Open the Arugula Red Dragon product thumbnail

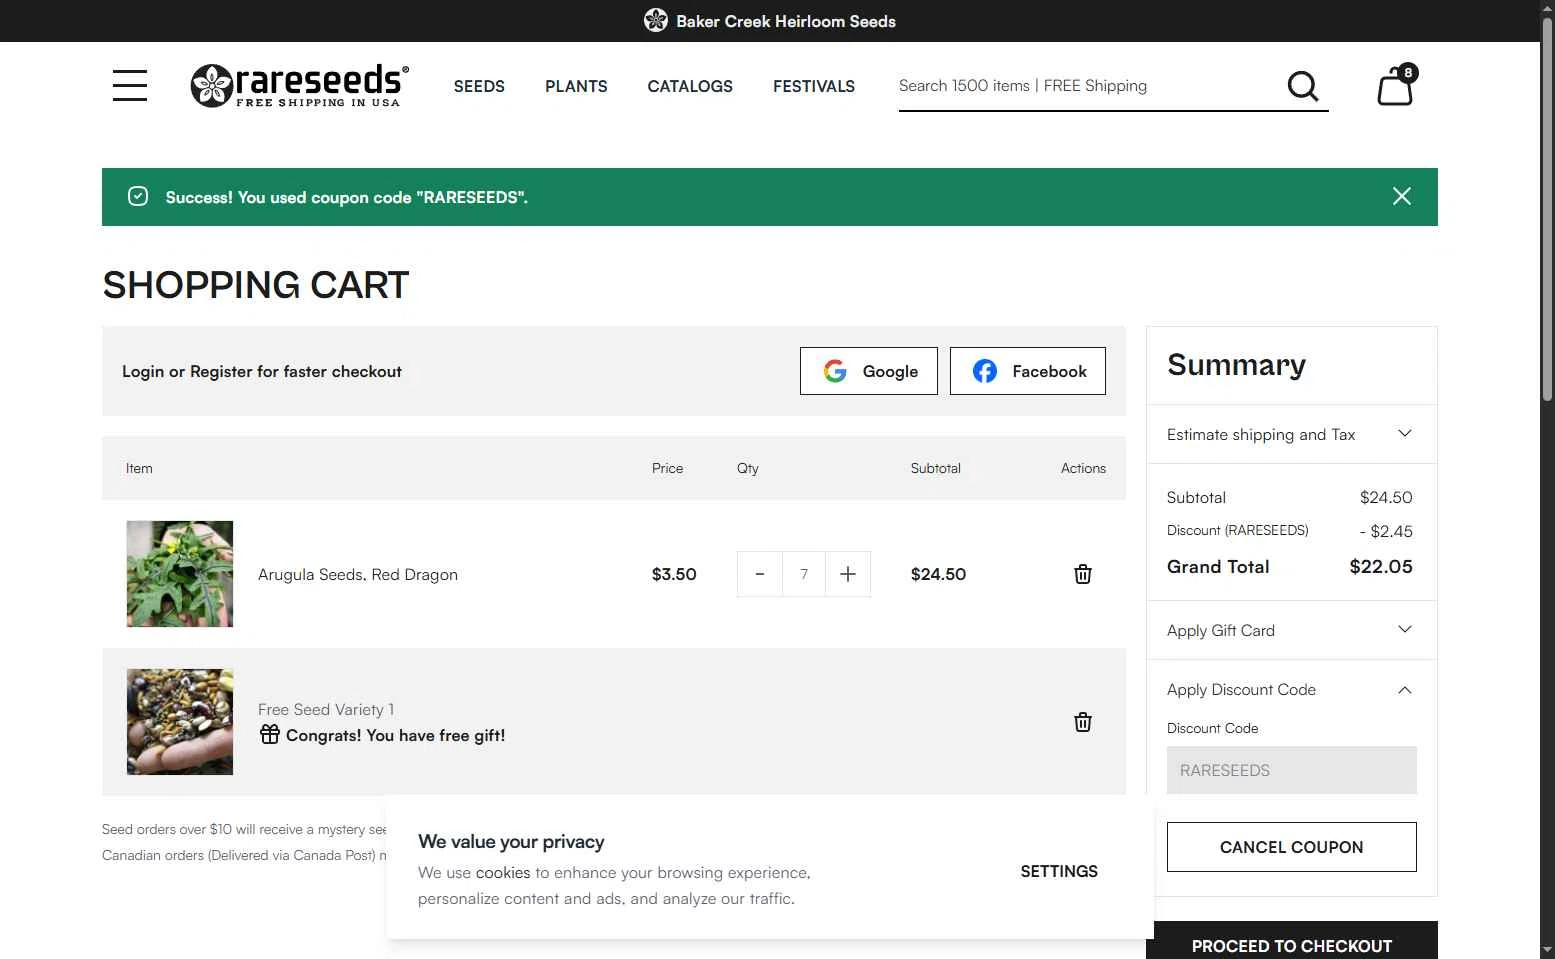180,574
